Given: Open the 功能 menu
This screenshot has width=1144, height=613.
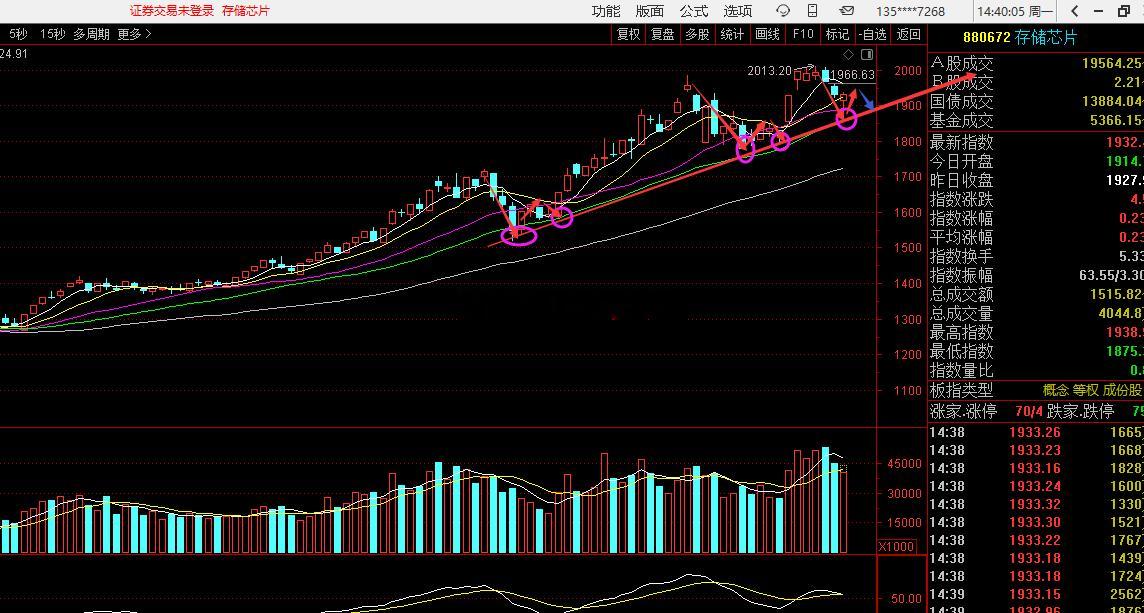Looking at the screenshot, I should pyautogui.click(x=606, y=11).
